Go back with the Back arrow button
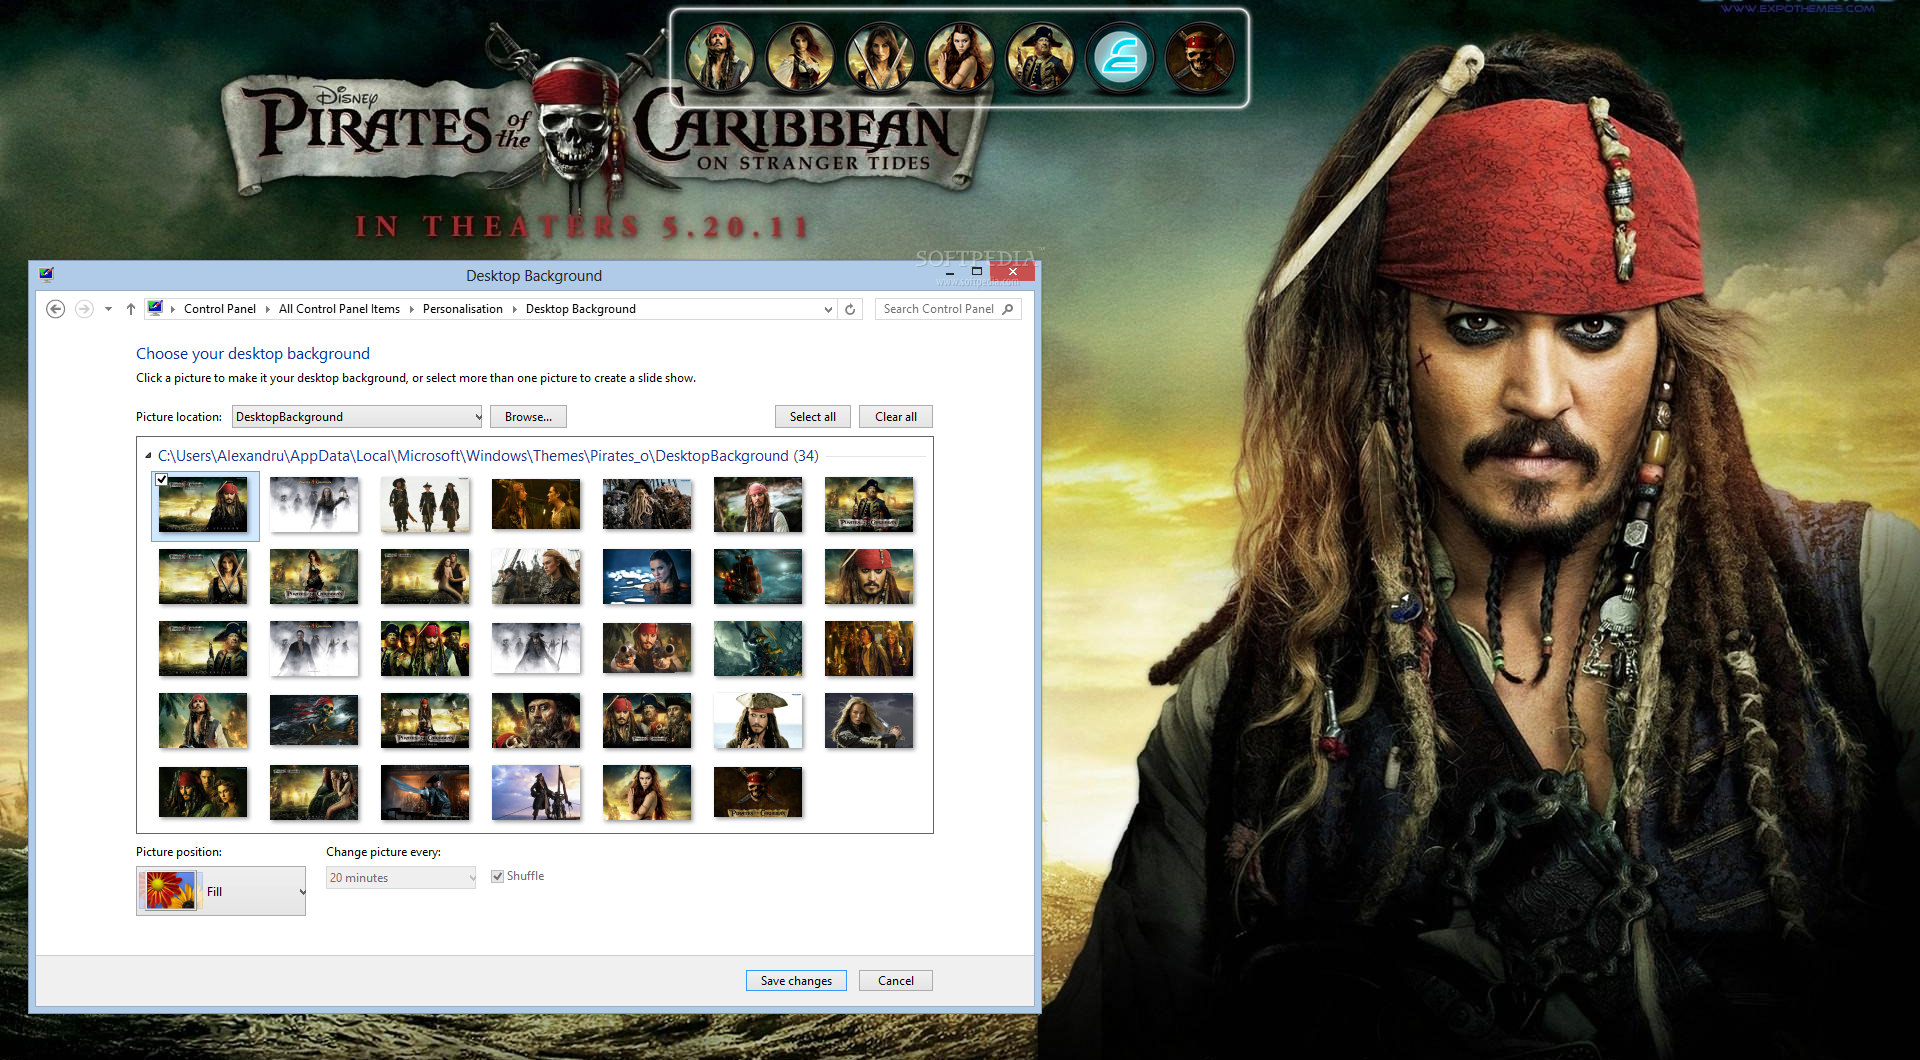 [56, 309]
